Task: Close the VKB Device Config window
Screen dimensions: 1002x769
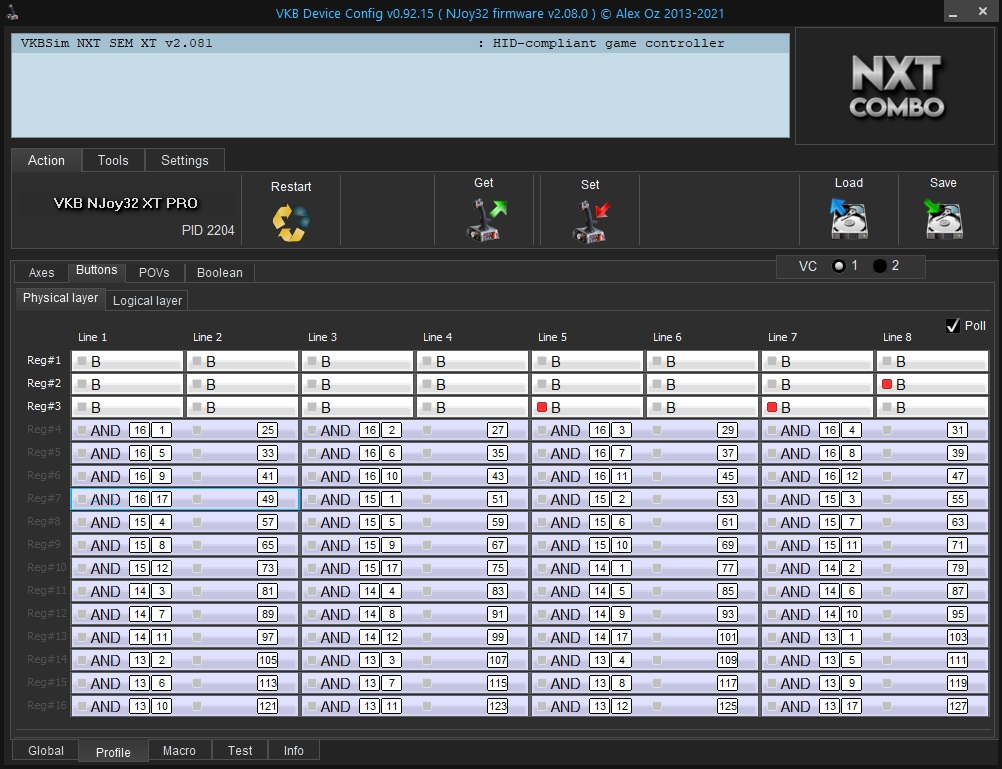Action: 983,12
